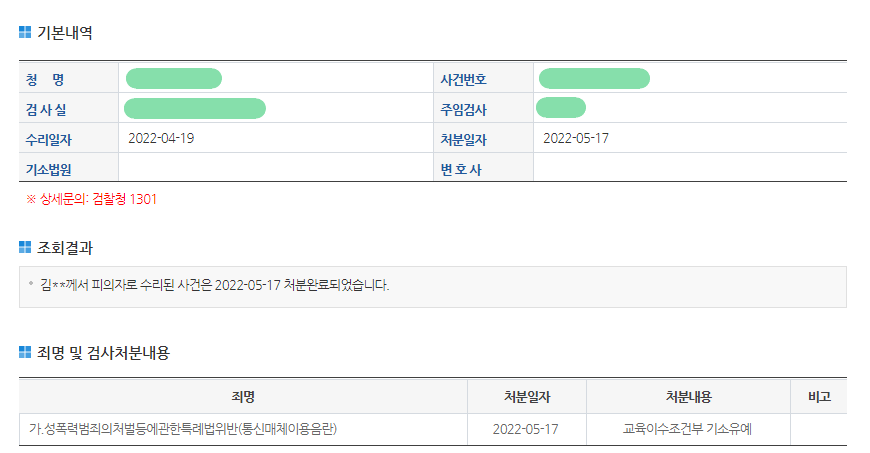The image size is (870, 453).
Task: Click the redacted 검사실 value
Action: (x=195, y=108)
